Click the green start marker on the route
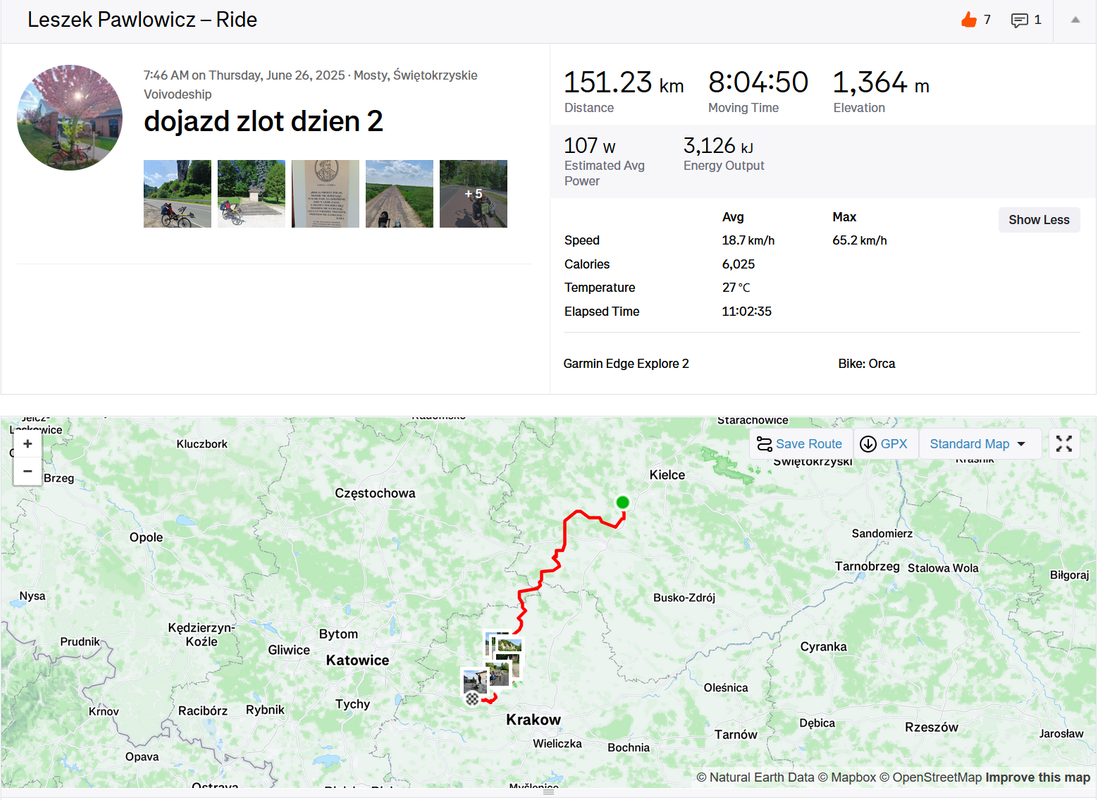 tap(622, 502)
